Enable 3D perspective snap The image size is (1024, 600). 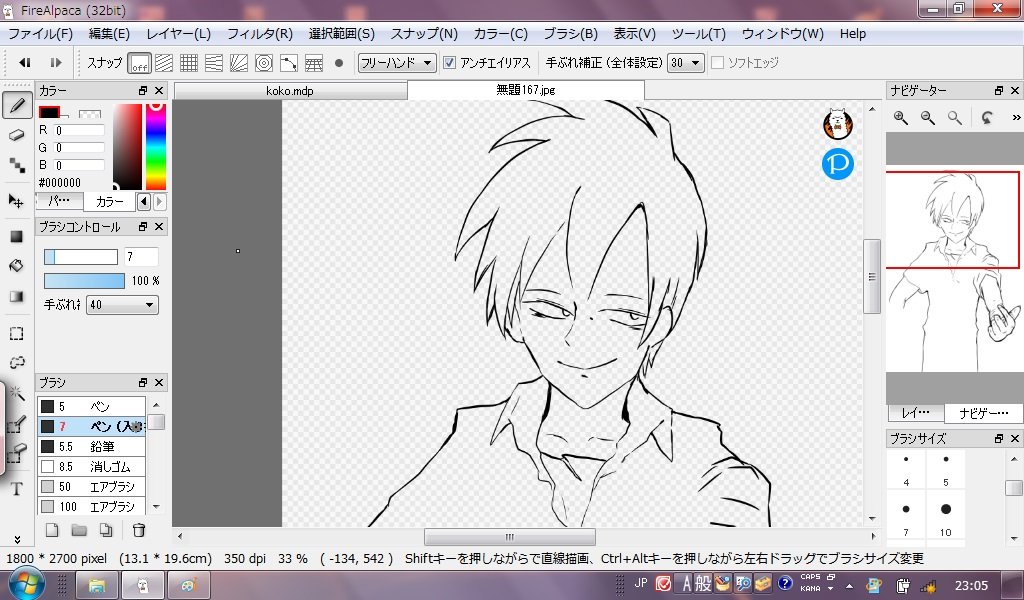[313, 63]
